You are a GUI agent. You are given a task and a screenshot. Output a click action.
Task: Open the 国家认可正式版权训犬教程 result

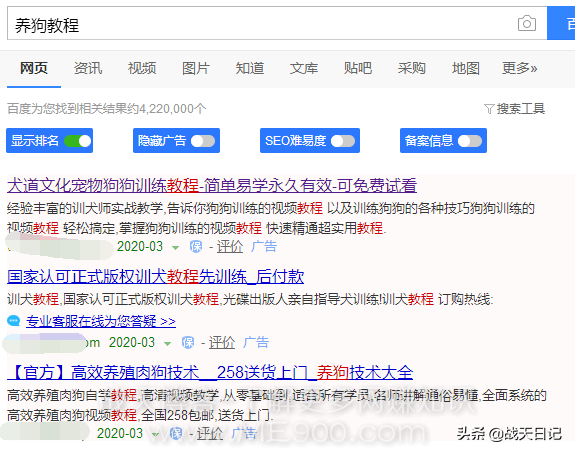(155, 277)
